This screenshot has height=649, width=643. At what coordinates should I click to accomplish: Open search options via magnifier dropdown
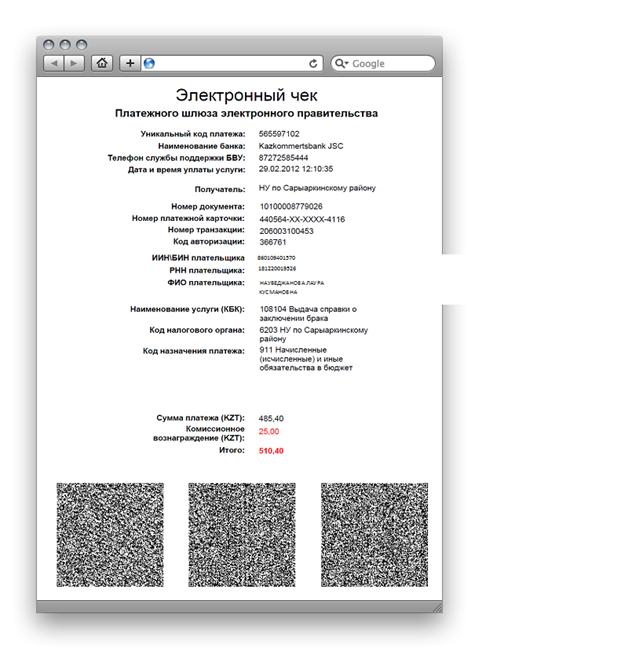coord(341,63)
